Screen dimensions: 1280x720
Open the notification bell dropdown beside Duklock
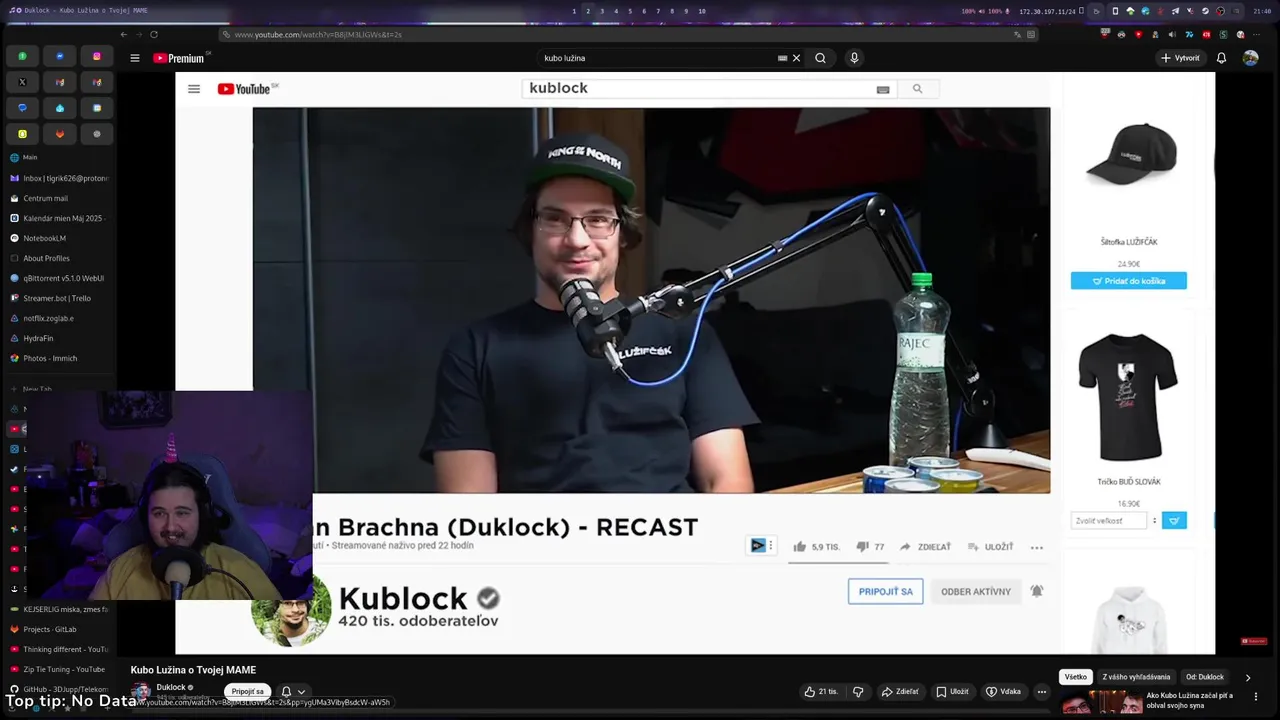click(x=293, y=691)
